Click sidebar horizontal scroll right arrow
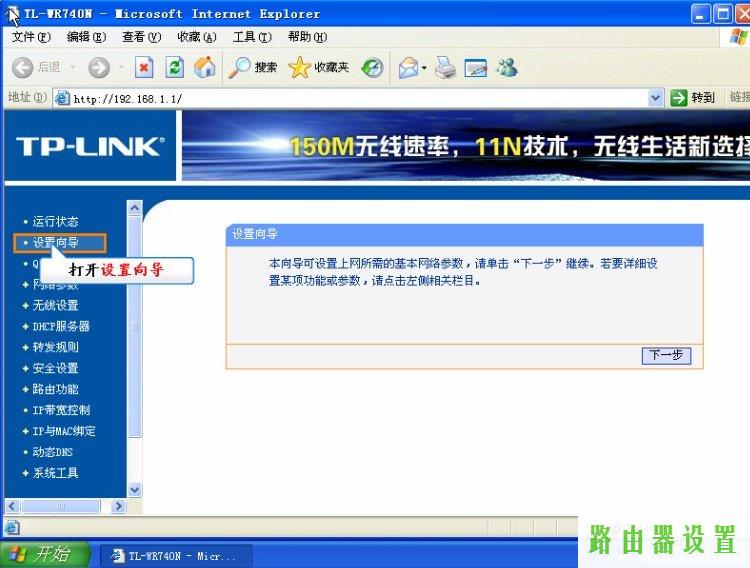This screenshot has height=568, width=750. tap(118, 506)
